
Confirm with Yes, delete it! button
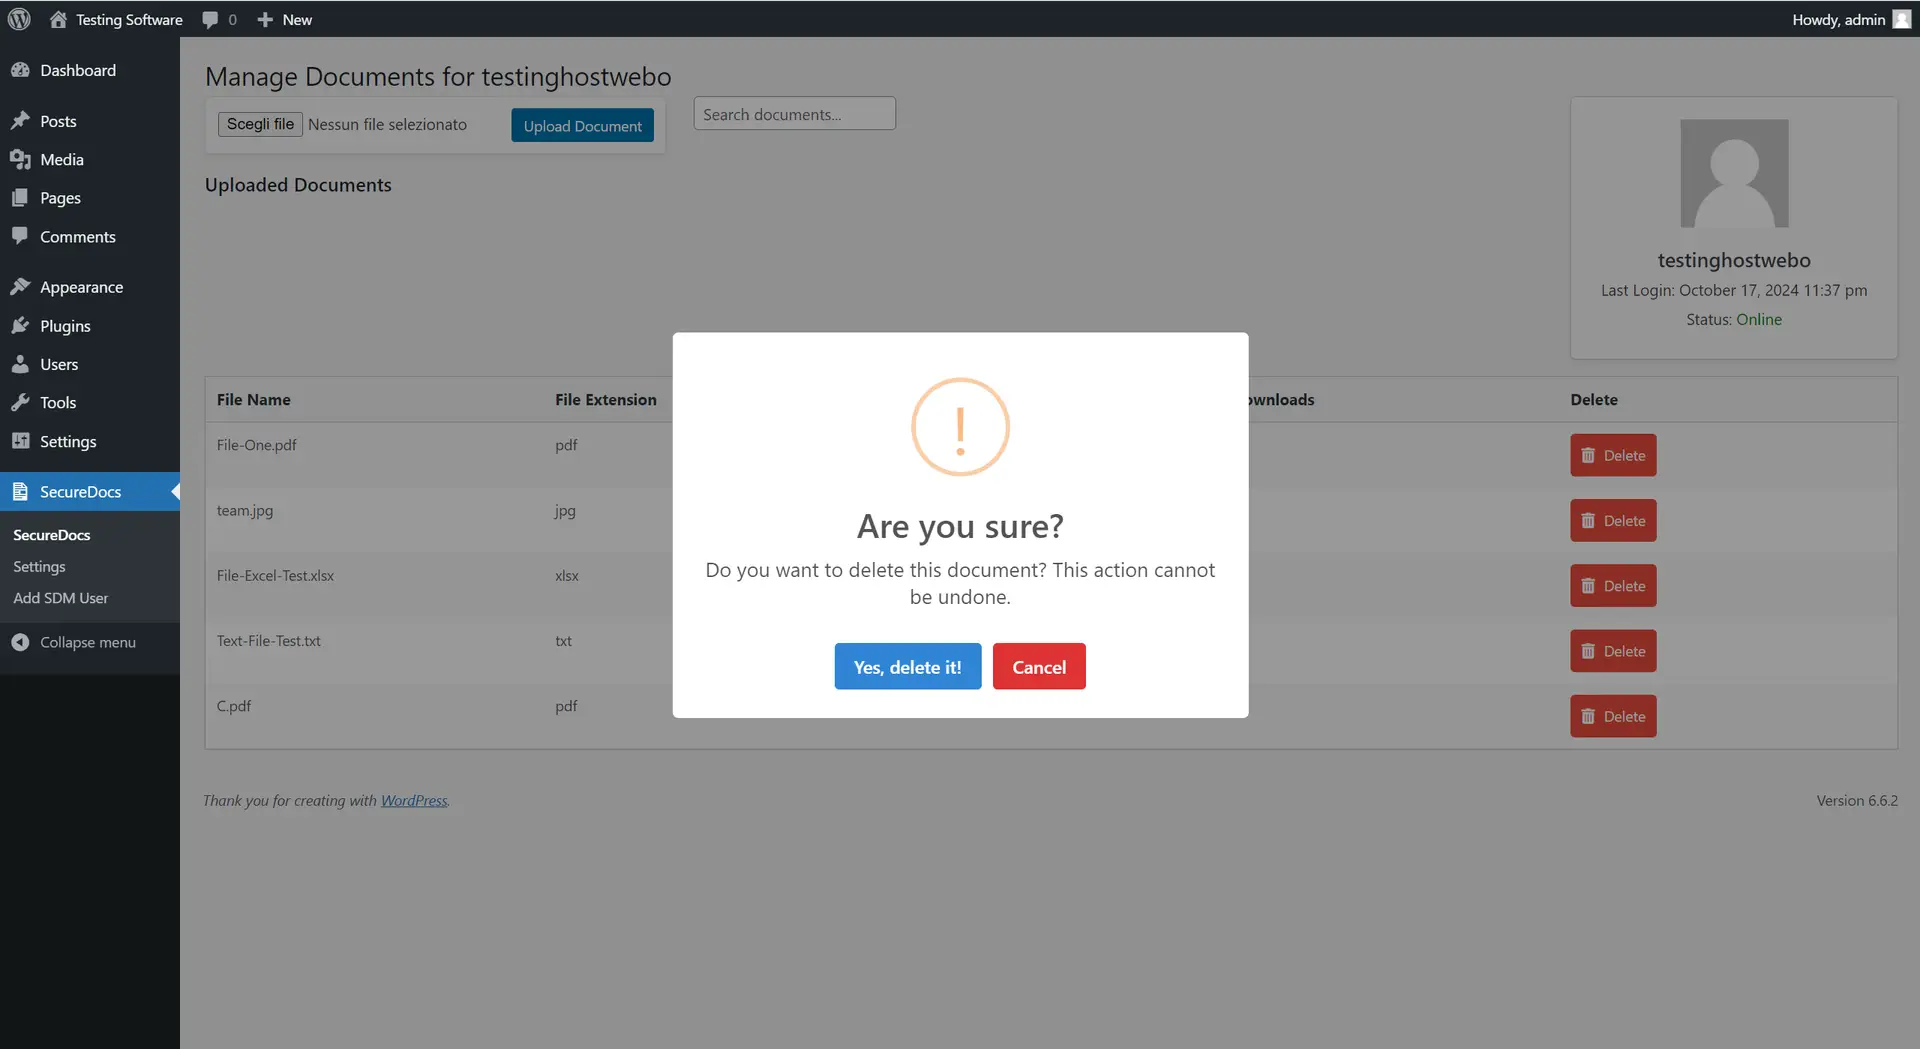point(907,667)
